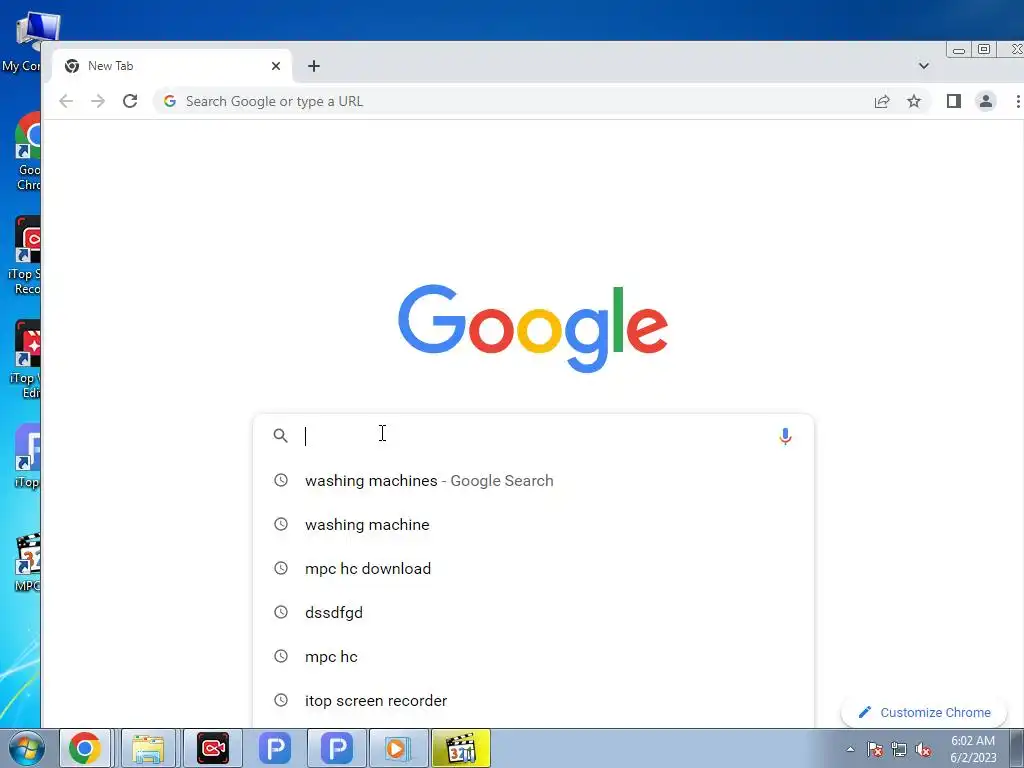
Task: Choose the mpc hc download suggestion
Action: pos(533,568)
